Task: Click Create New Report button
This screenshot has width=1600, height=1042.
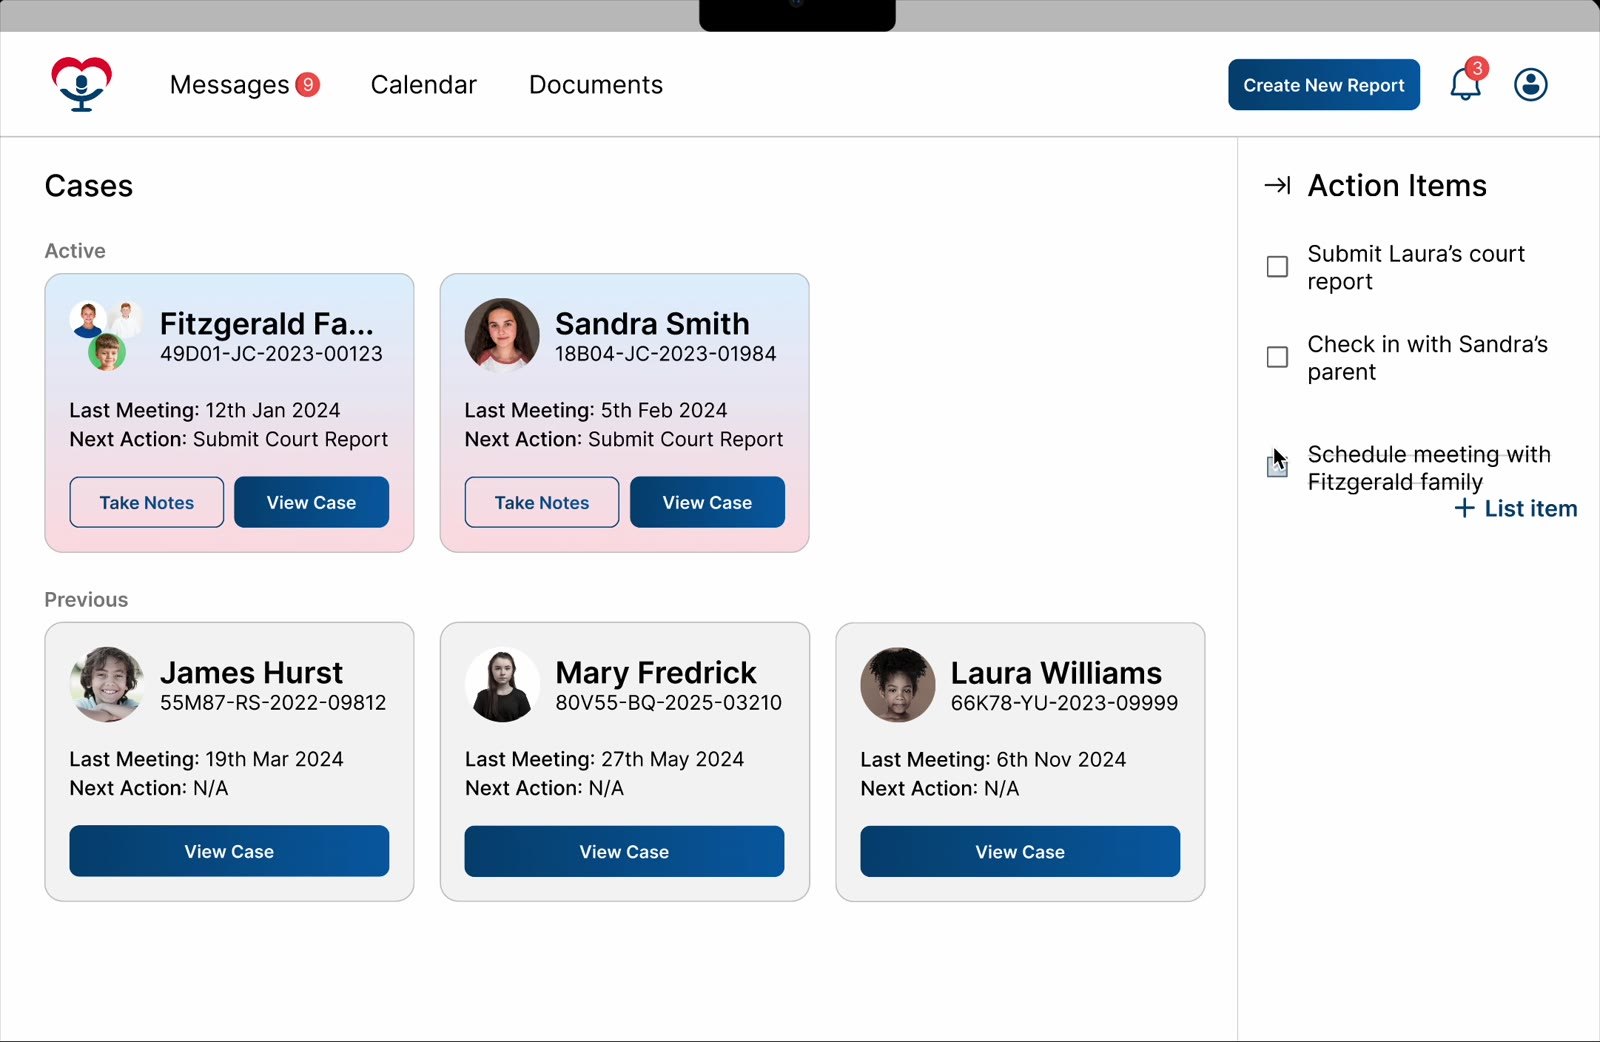Action: pyautogui.click(x=1324, y=85)
